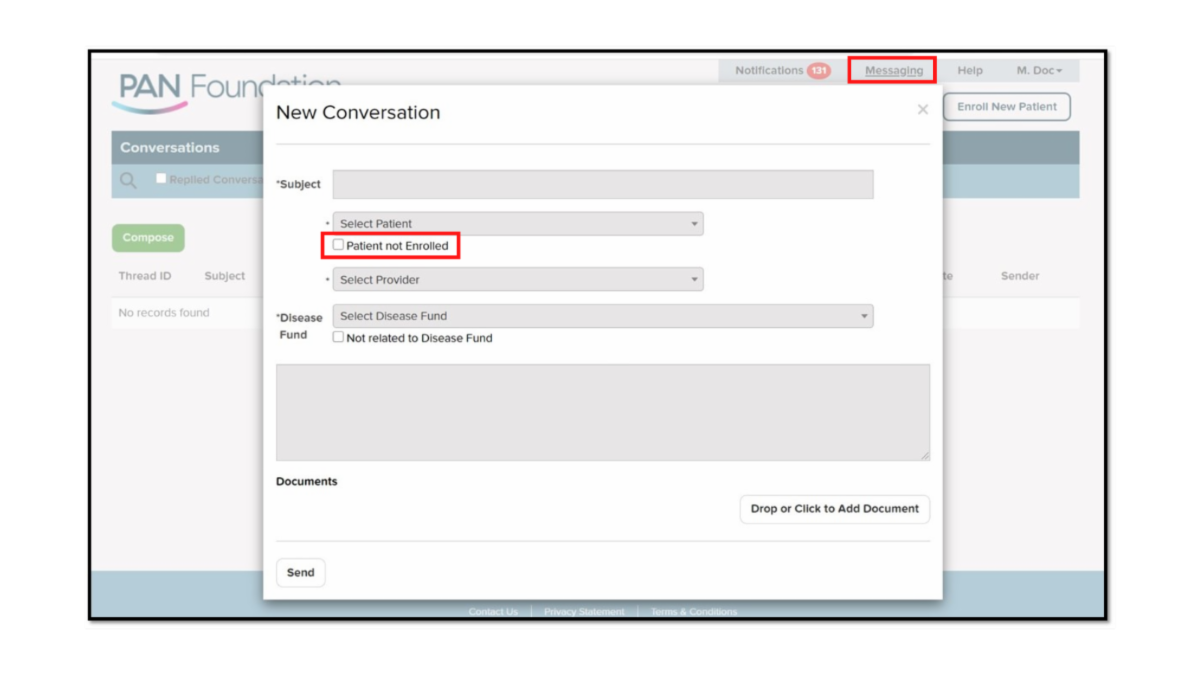Go to the Help menu item

click(x=969, y=71)
